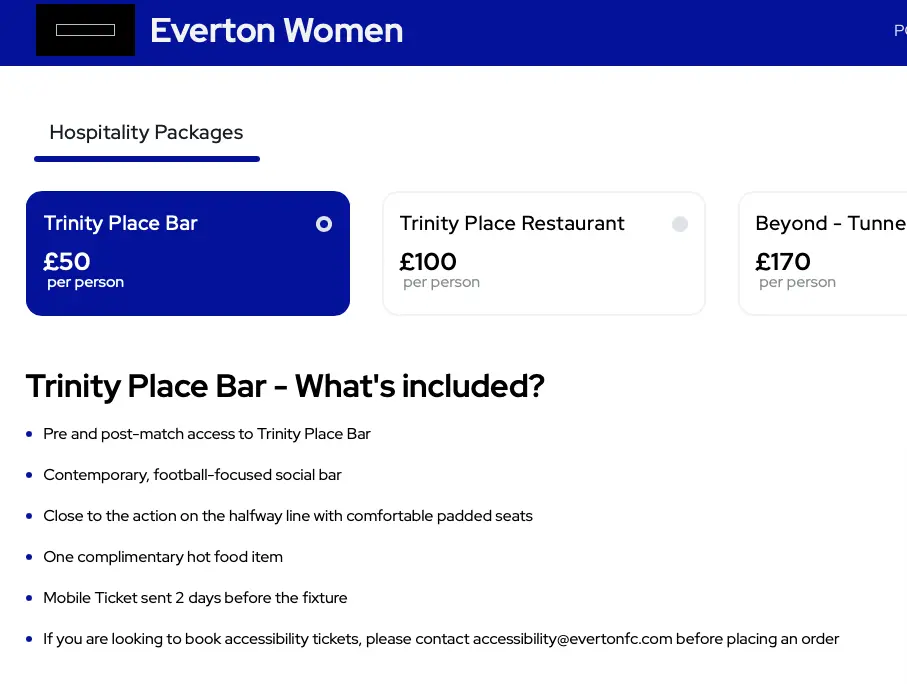
Task: Click the "Contemporary, football-focused social bar" line
Action: point(192,475)
